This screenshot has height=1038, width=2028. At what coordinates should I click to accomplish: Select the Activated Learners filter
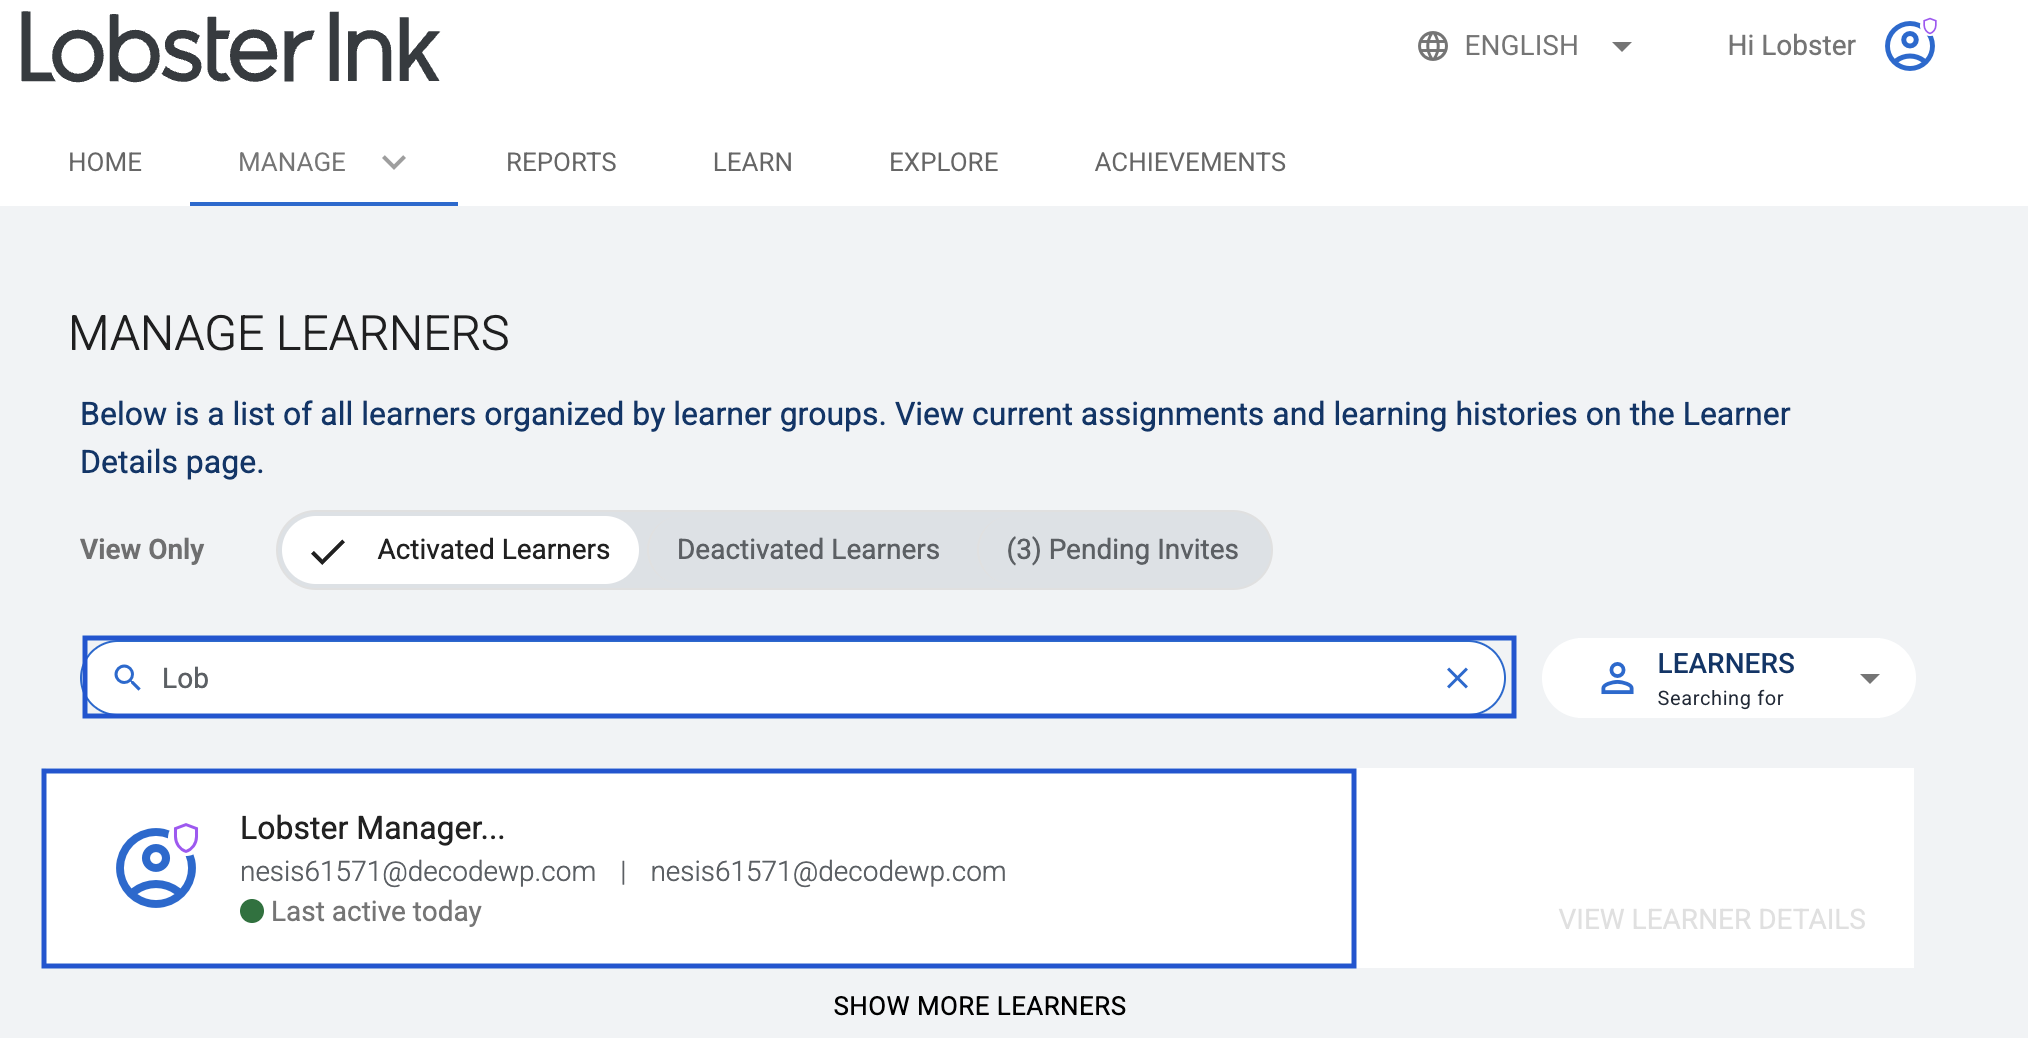460,550
